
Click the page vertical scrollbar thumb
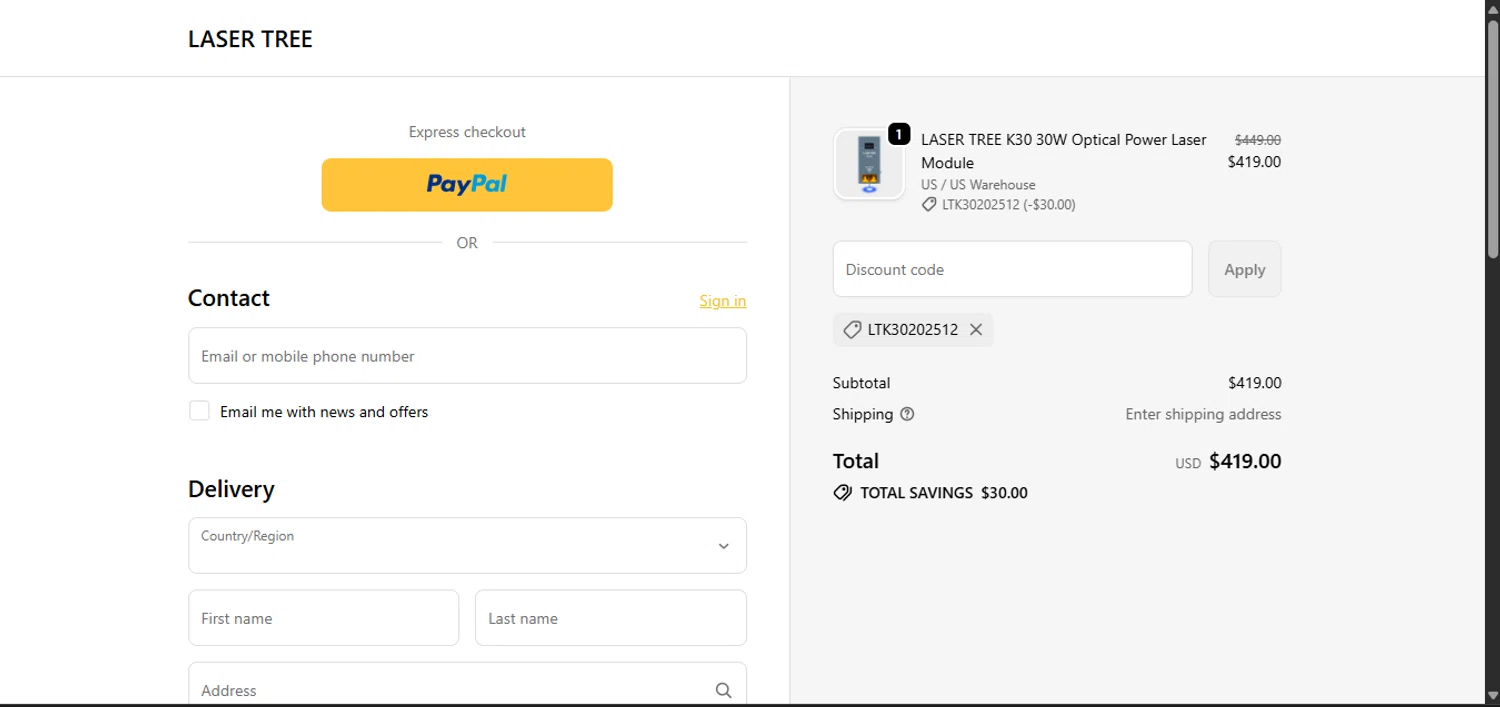(x=1493, y=140)
